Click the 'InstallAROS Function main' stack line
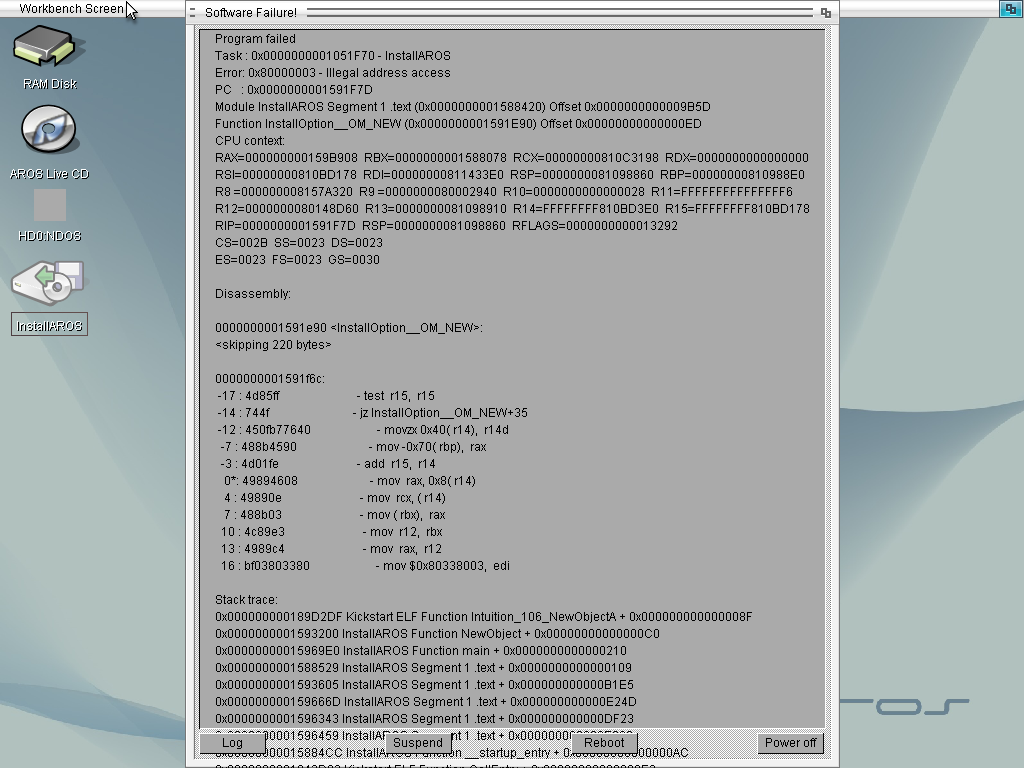 421,650
